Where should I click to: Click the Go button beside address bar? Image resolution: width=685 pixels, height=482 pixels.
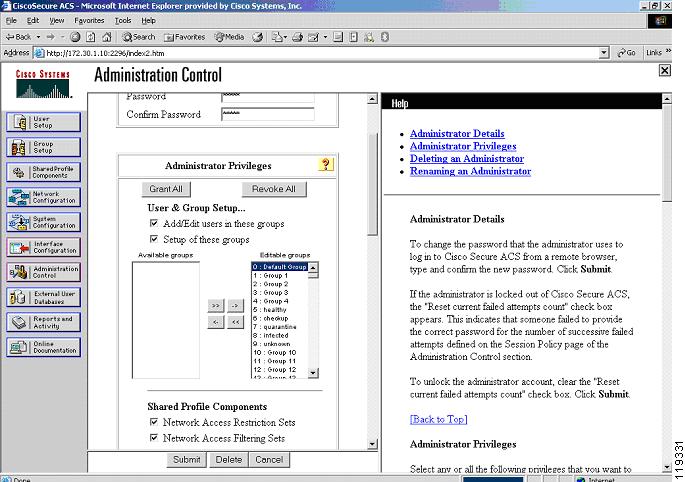tap(626, 53)
